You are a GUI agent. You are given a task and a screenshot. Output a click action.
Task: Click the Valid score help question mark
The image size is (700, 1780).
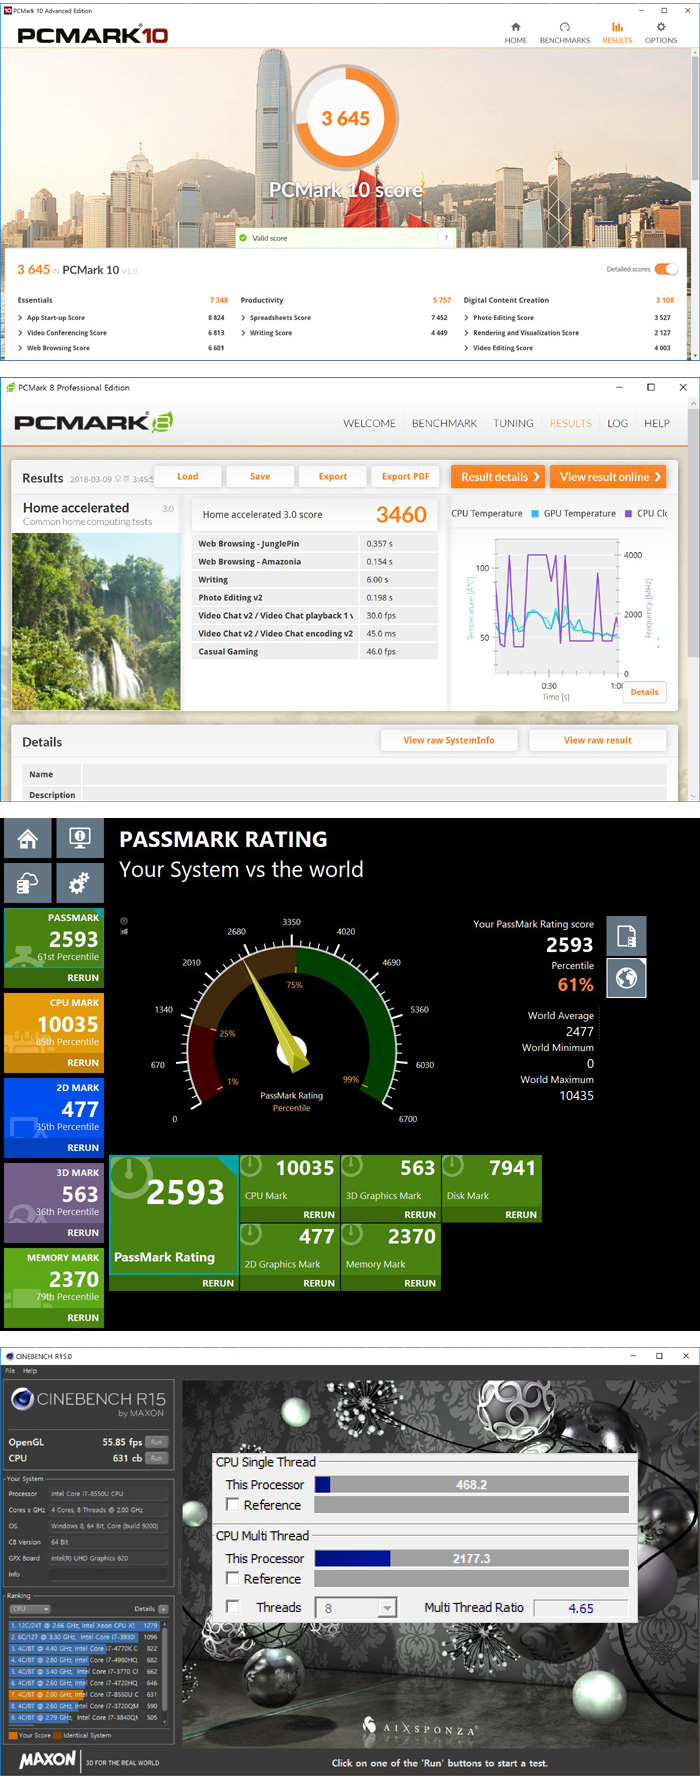point(446,238)
